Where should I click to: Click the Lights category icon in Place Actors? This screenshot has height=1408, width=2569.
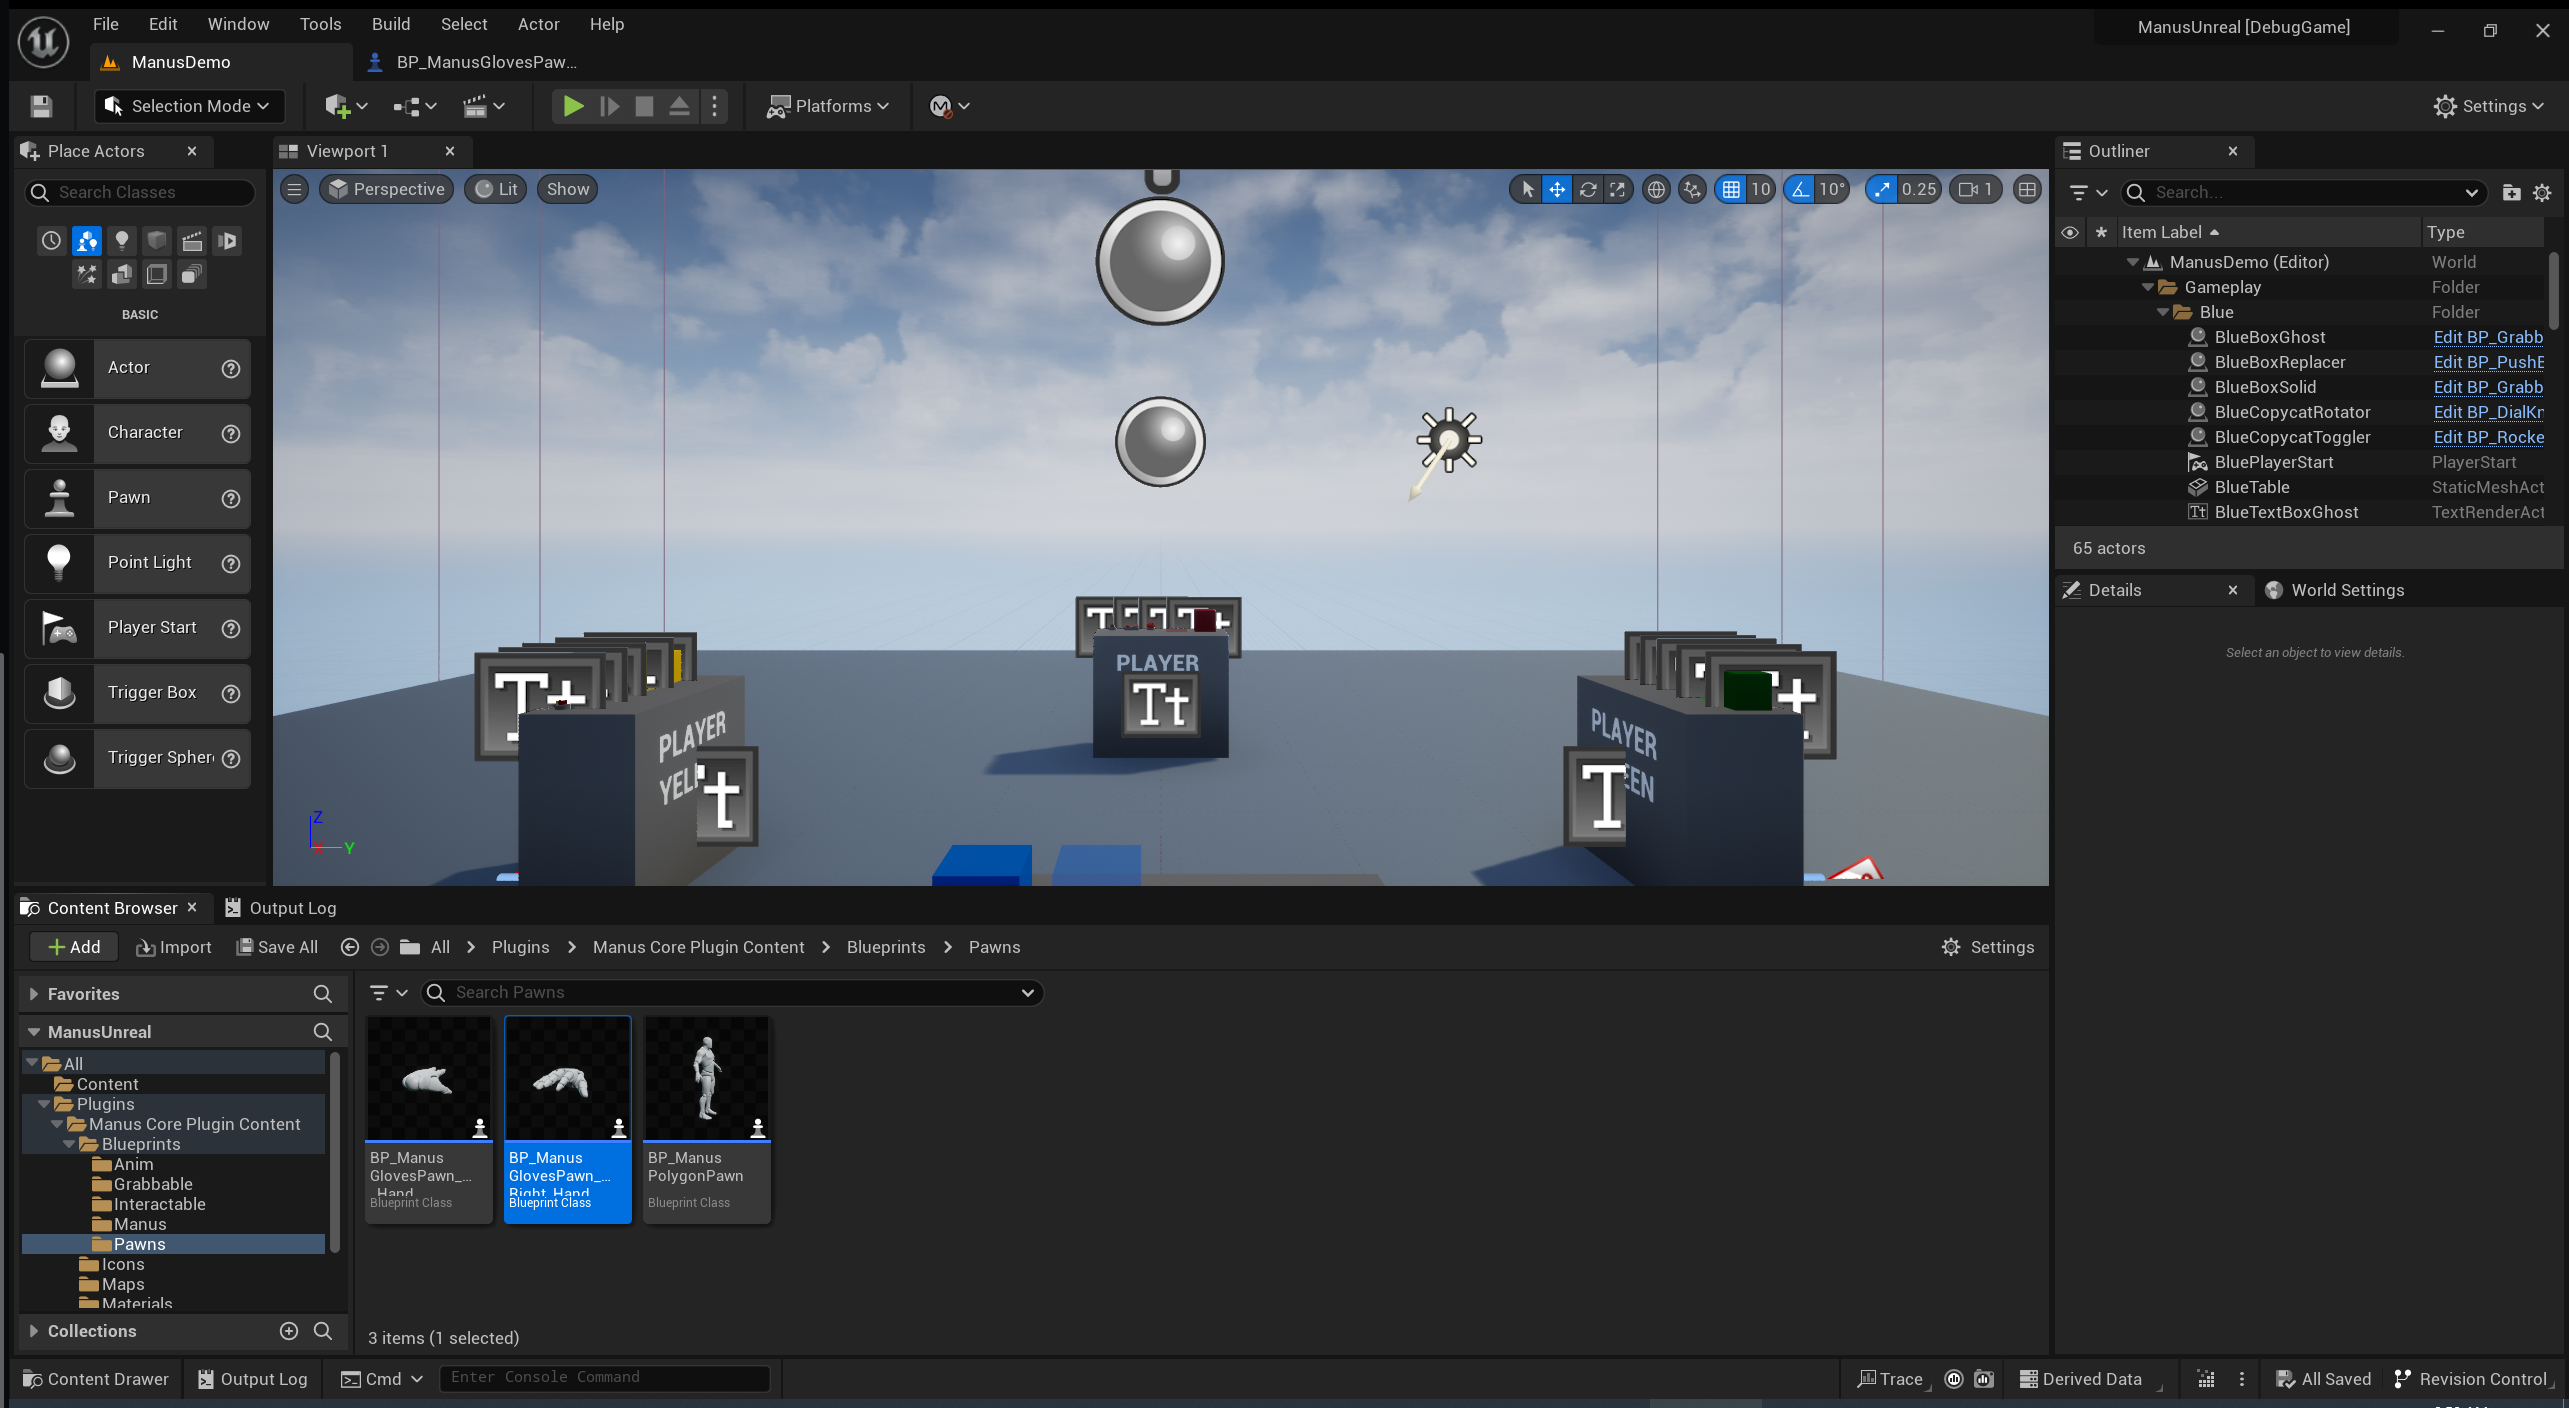click(121, 240)
